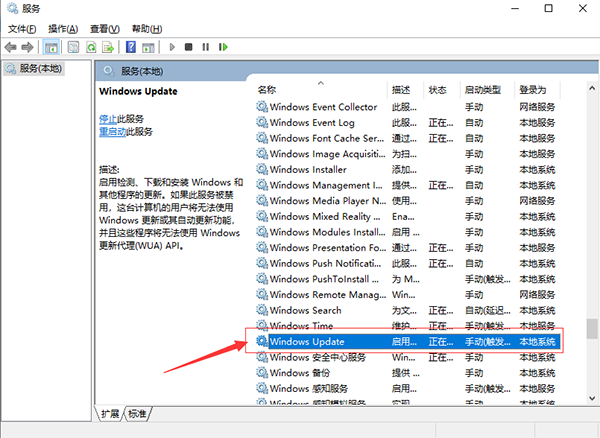Switch to the 扩展 tab
Image resolution: width=600 pixels, height=438 pixels.
tap(111, 414)
